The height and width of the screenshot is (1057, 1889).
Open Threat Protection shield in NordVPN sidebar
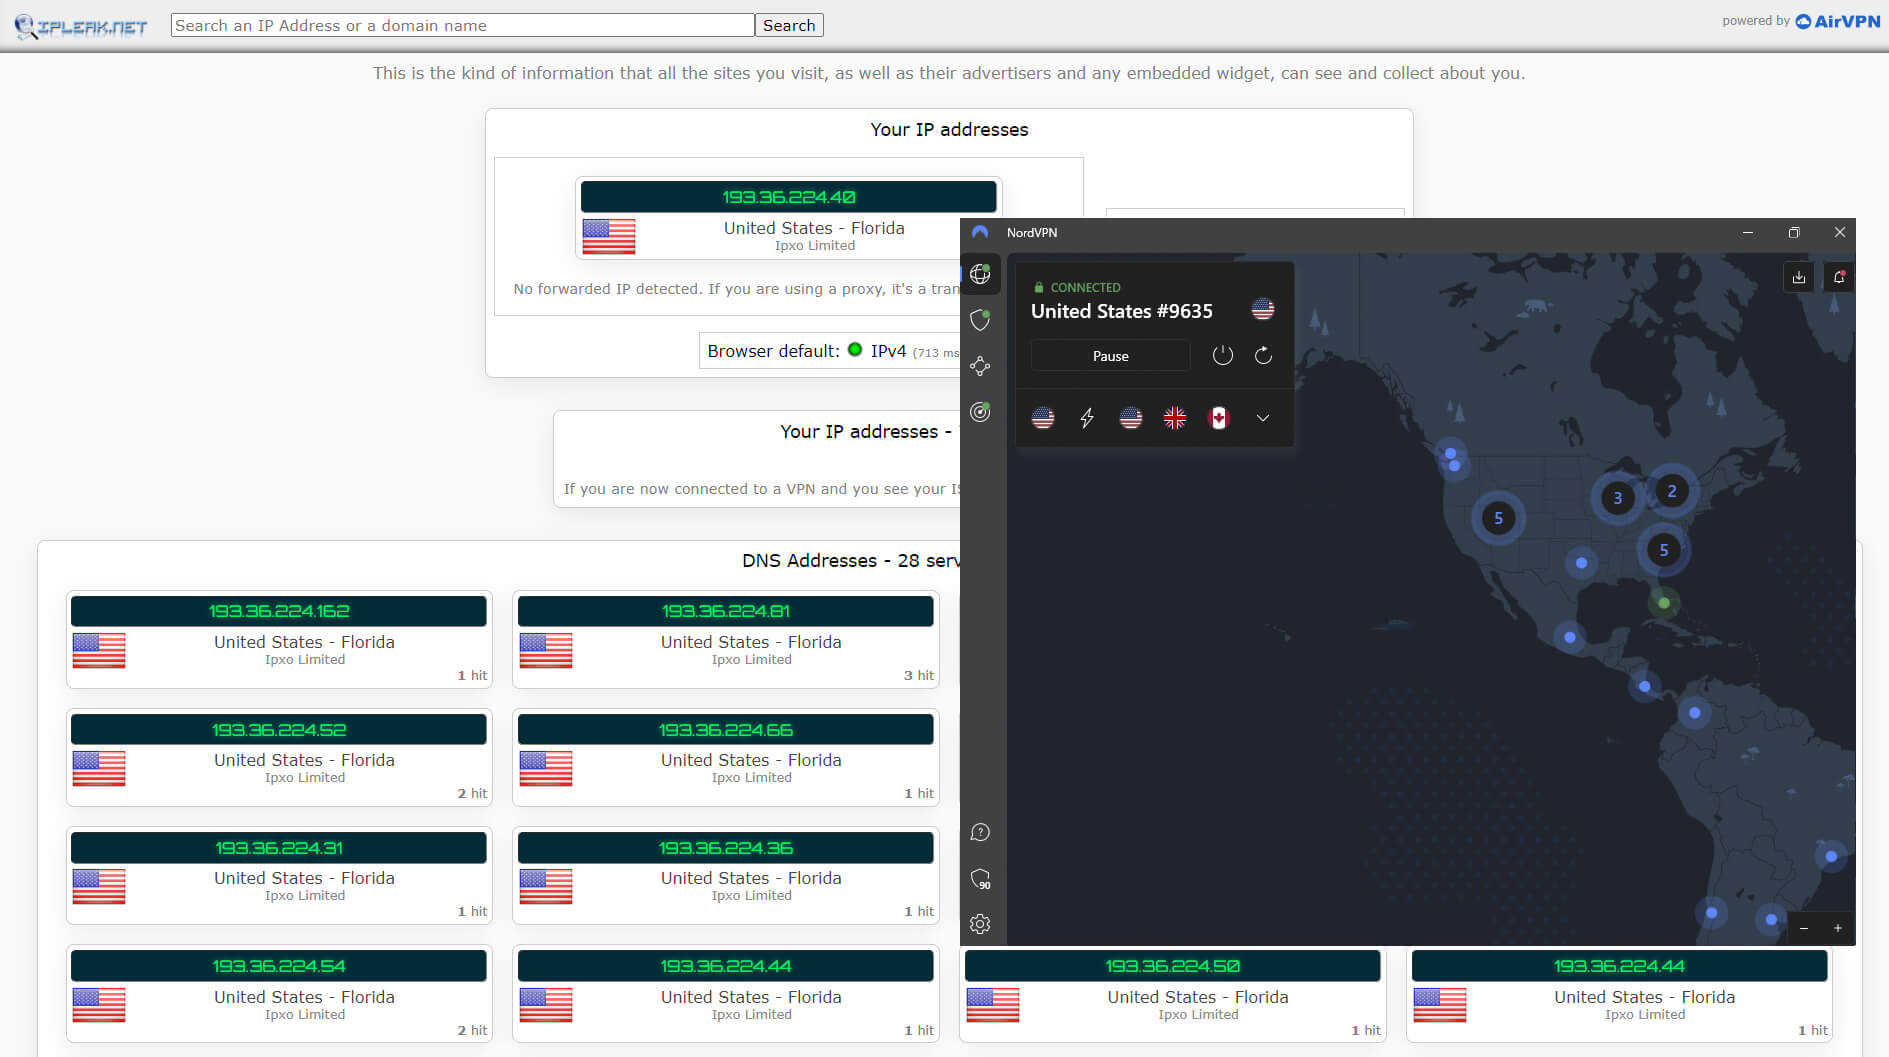point(980,320)
